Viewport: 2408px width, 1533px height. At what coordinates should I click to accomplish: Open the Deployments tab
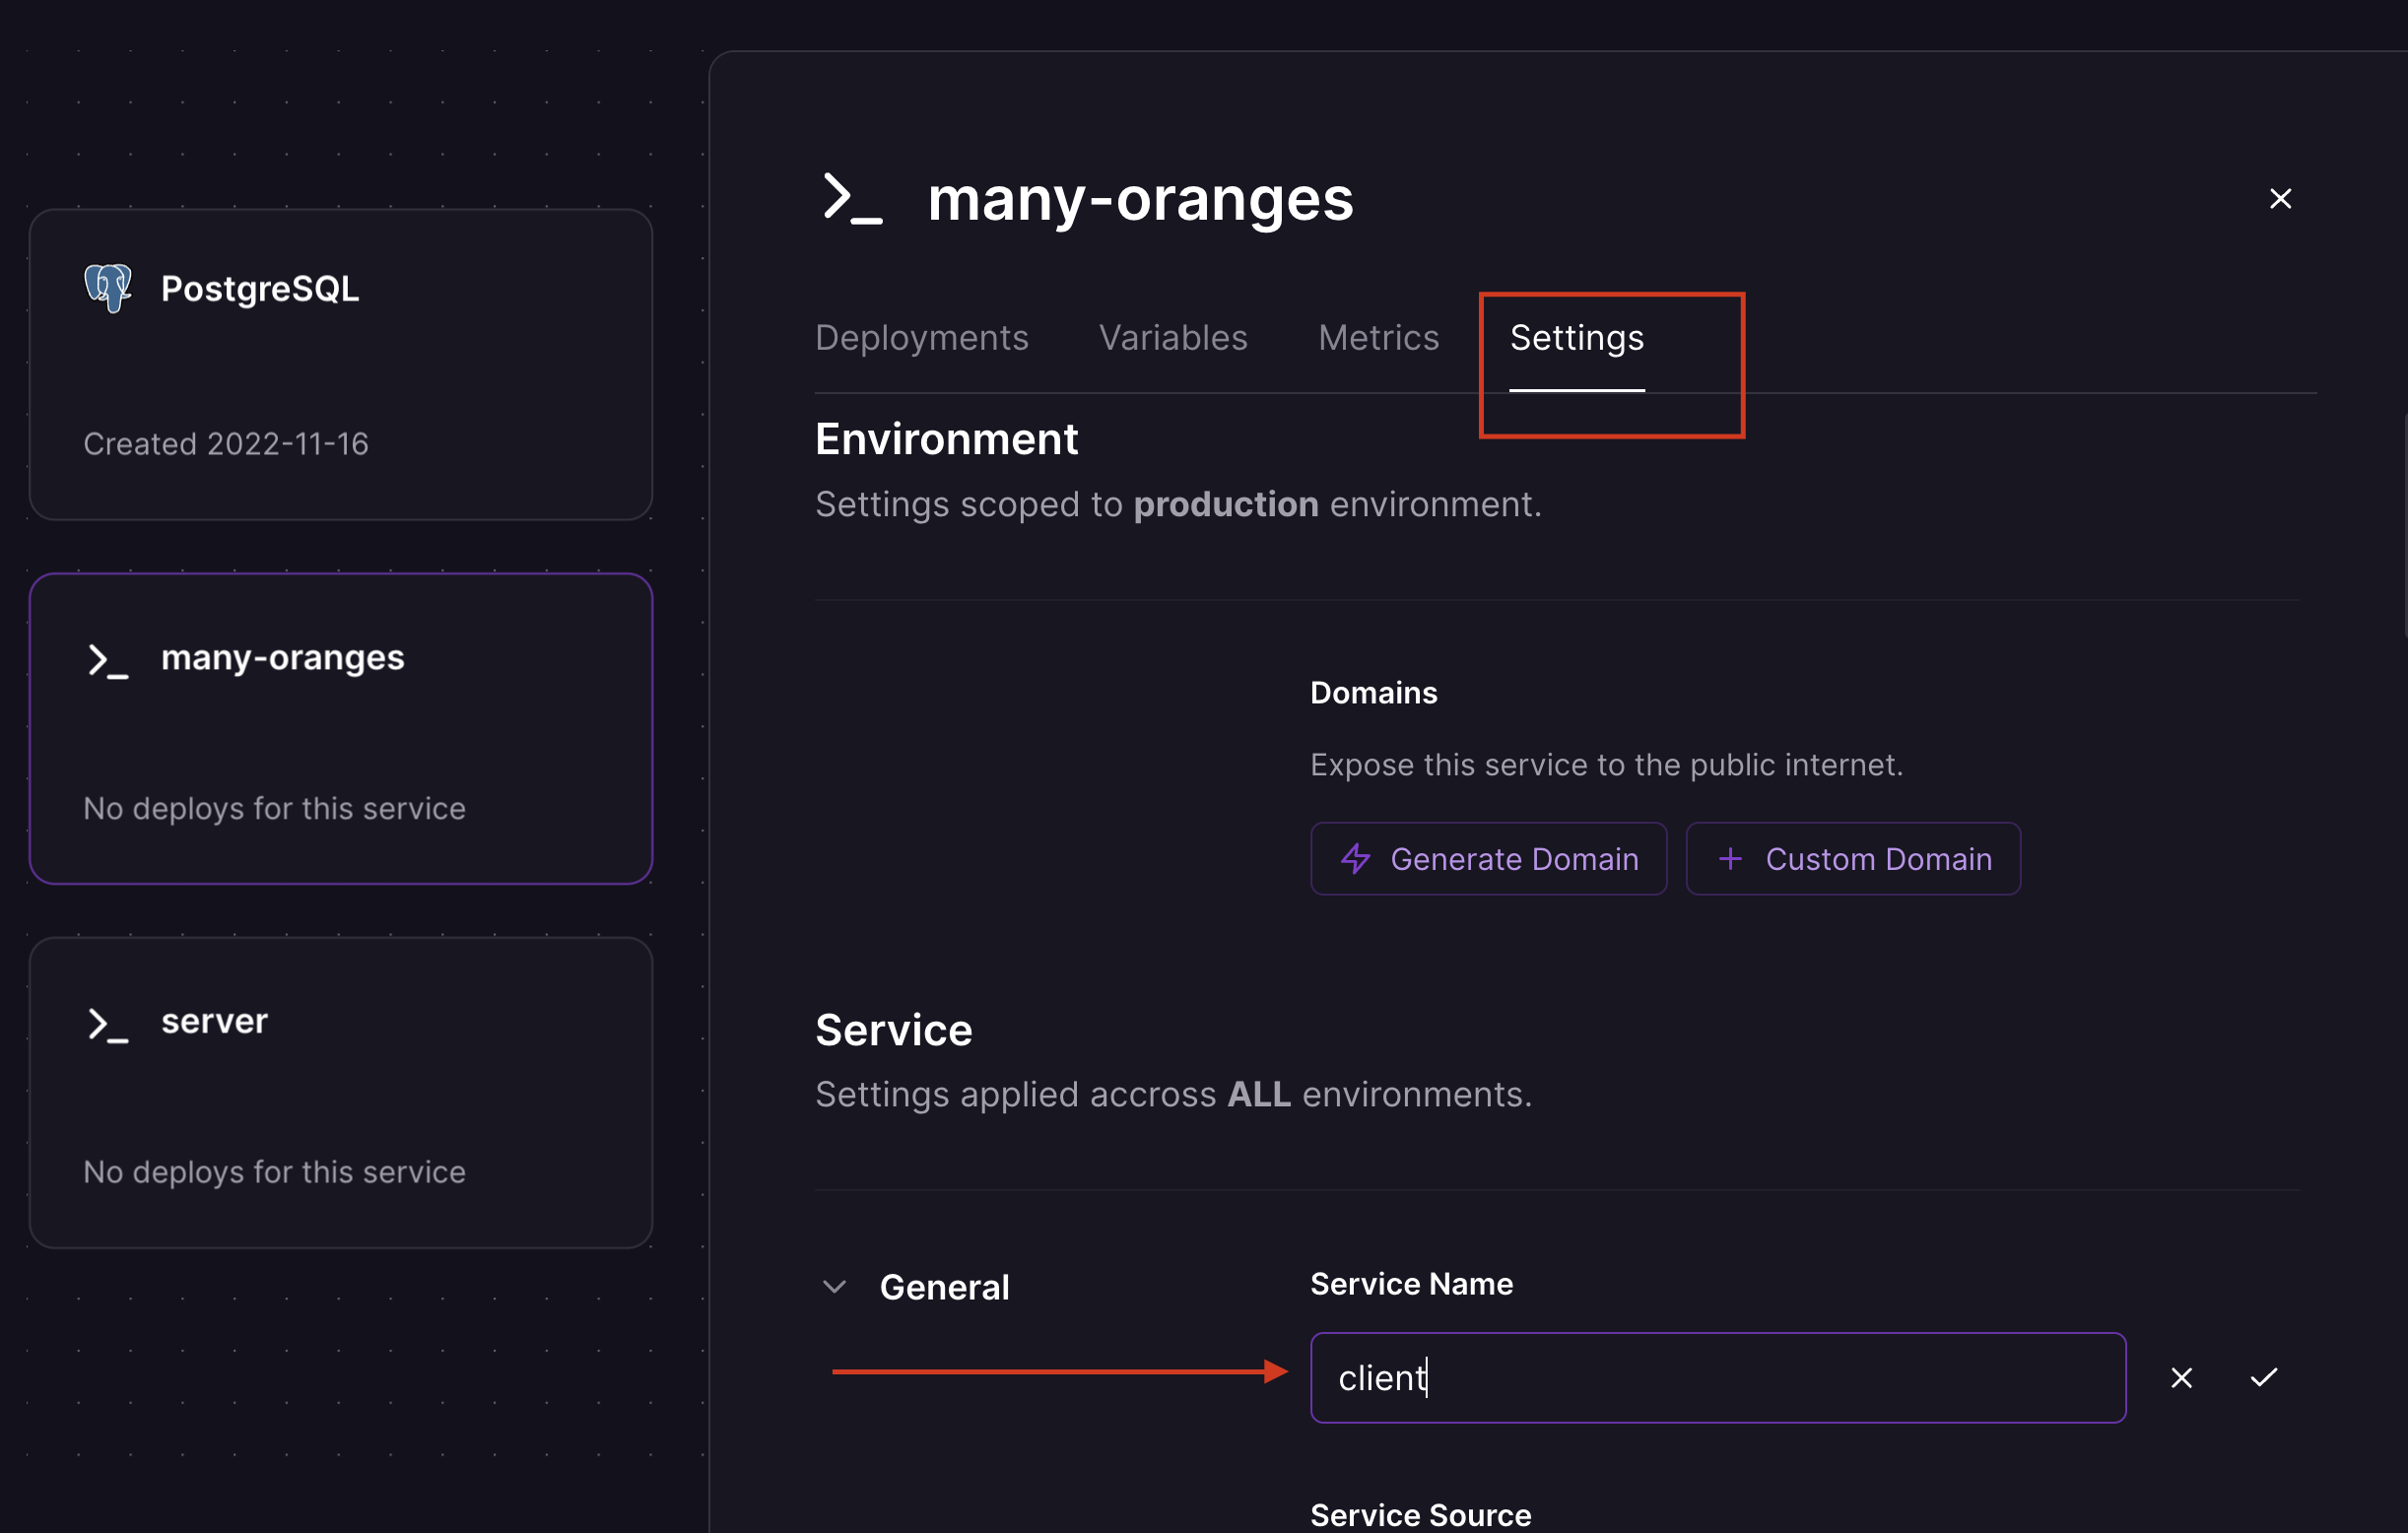[921, 338]
